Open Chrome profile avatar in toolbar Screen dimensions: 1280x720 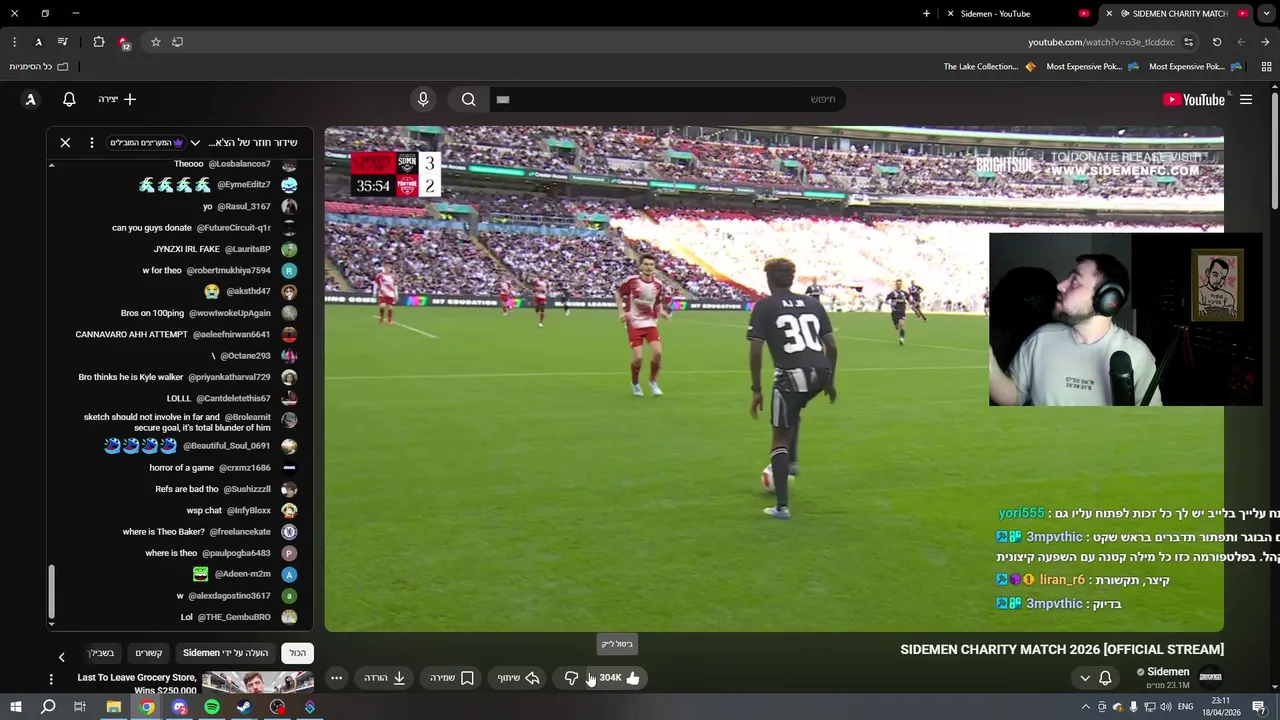pyautogui.click(x=38, y=42)
